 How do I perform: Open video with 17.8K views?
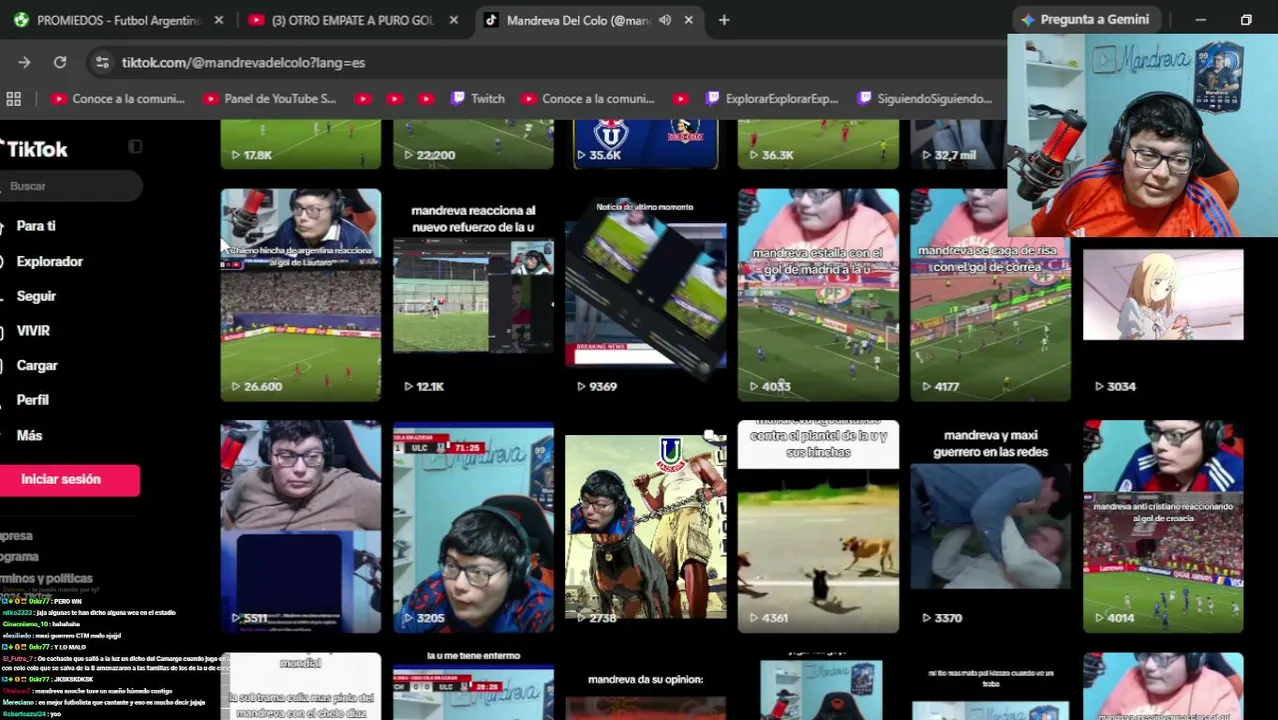(x=301, y=144)
